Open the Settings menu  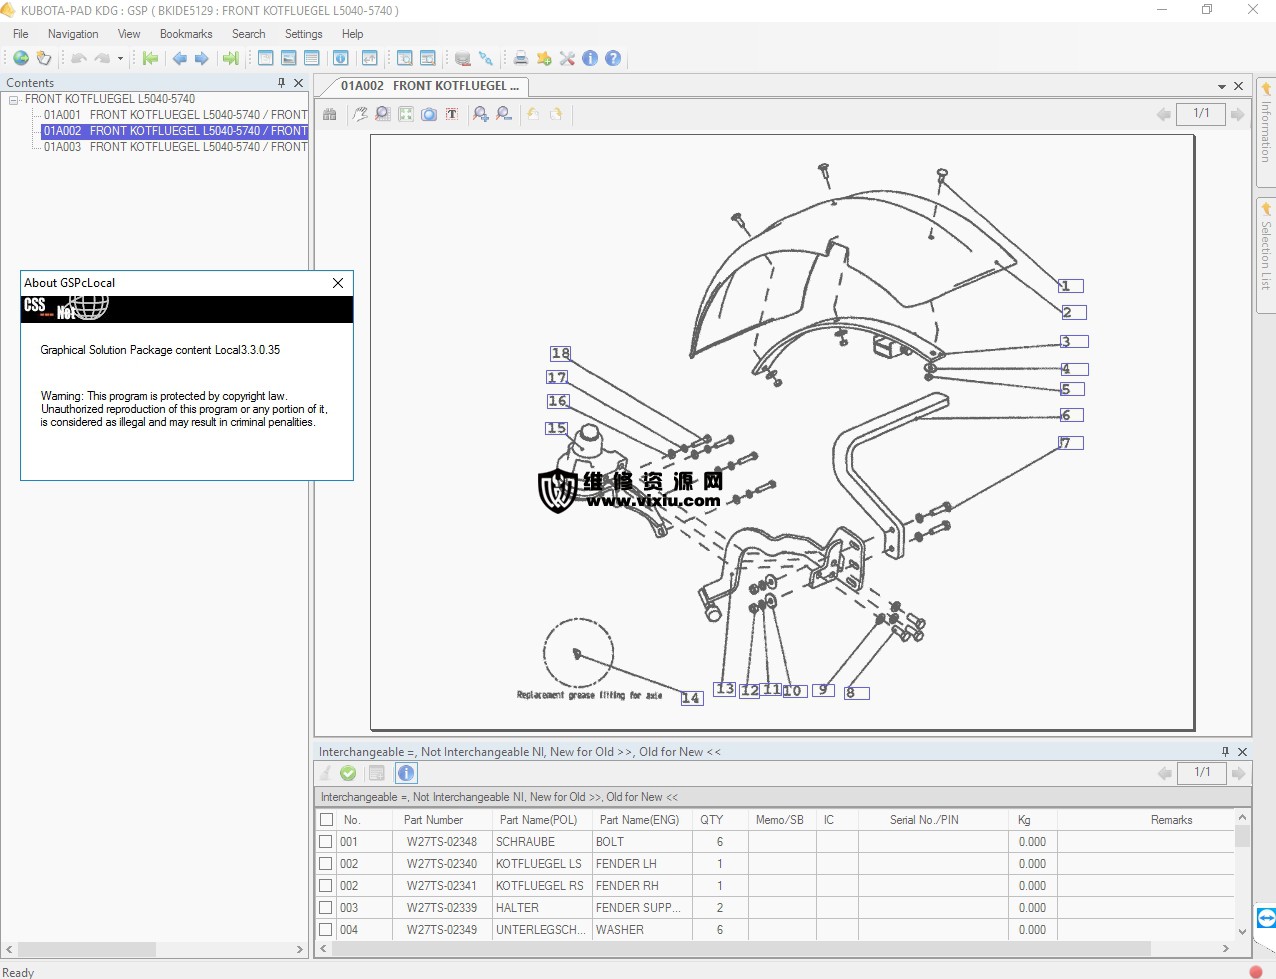click(304, 34)
